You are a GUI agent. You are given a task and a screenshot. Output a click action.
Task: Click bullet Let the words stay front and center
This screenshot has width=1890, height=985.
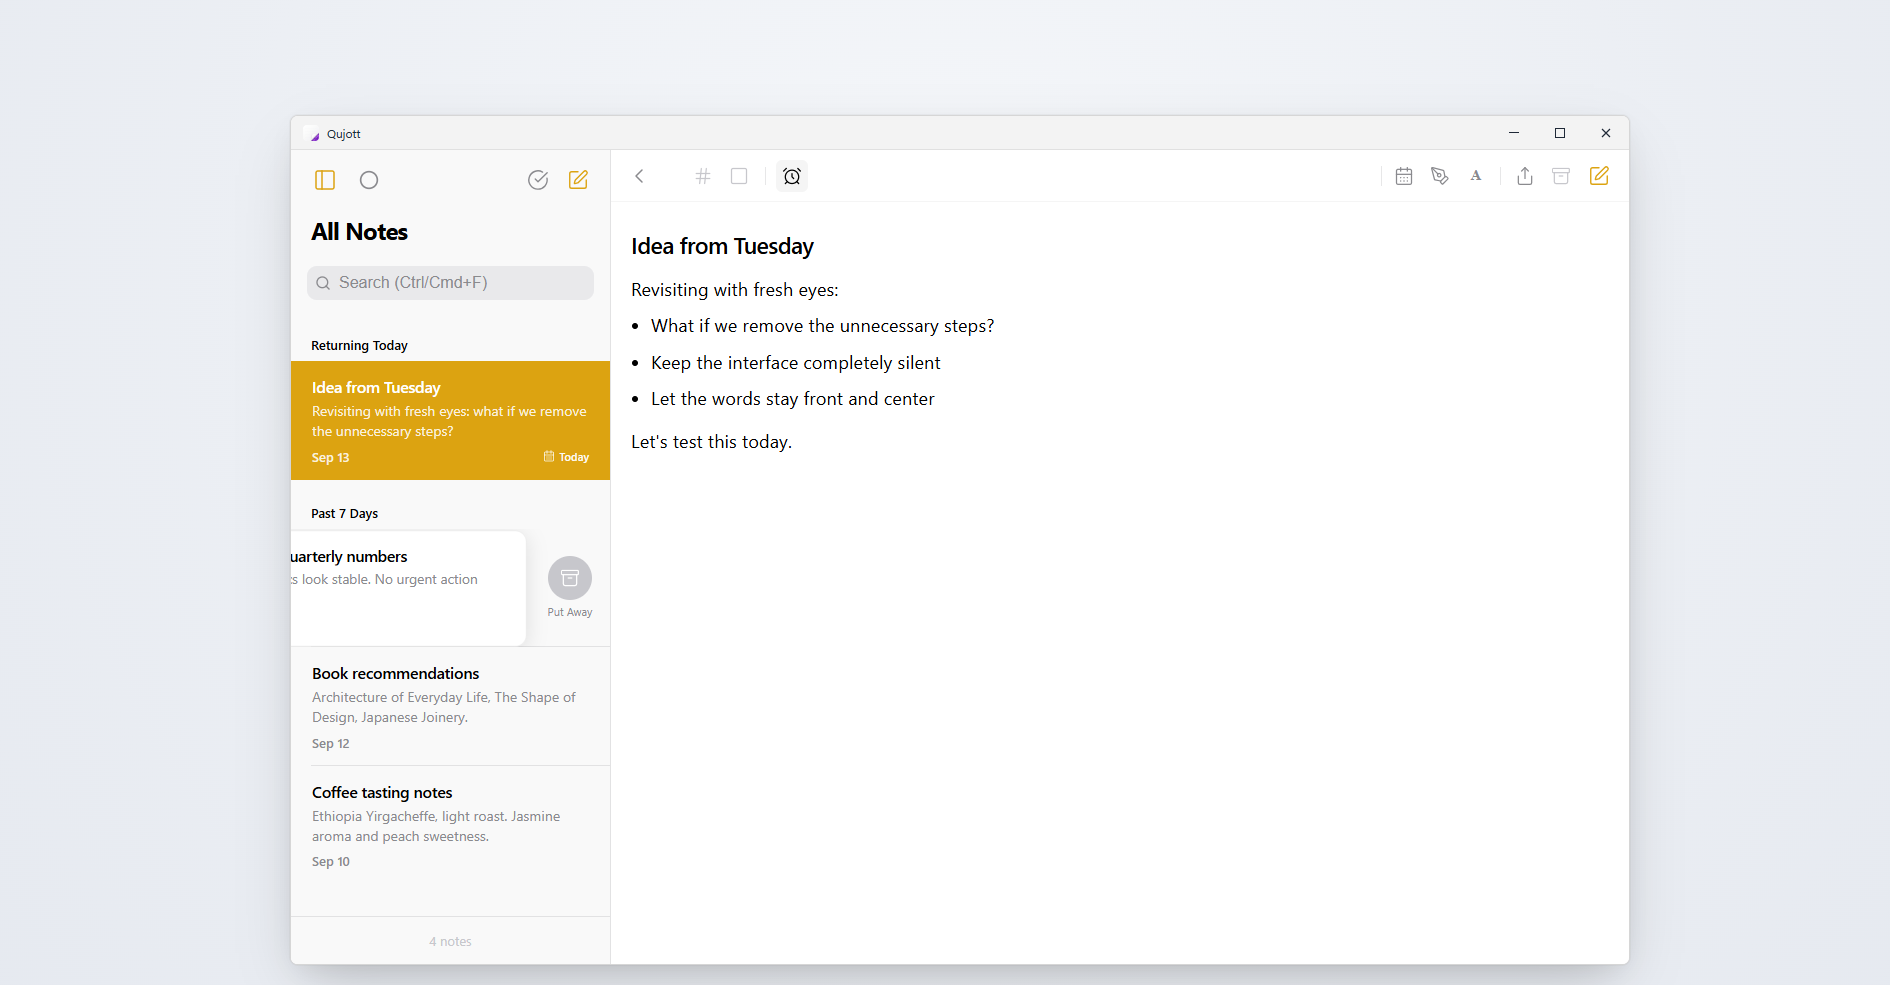point(792,399)
